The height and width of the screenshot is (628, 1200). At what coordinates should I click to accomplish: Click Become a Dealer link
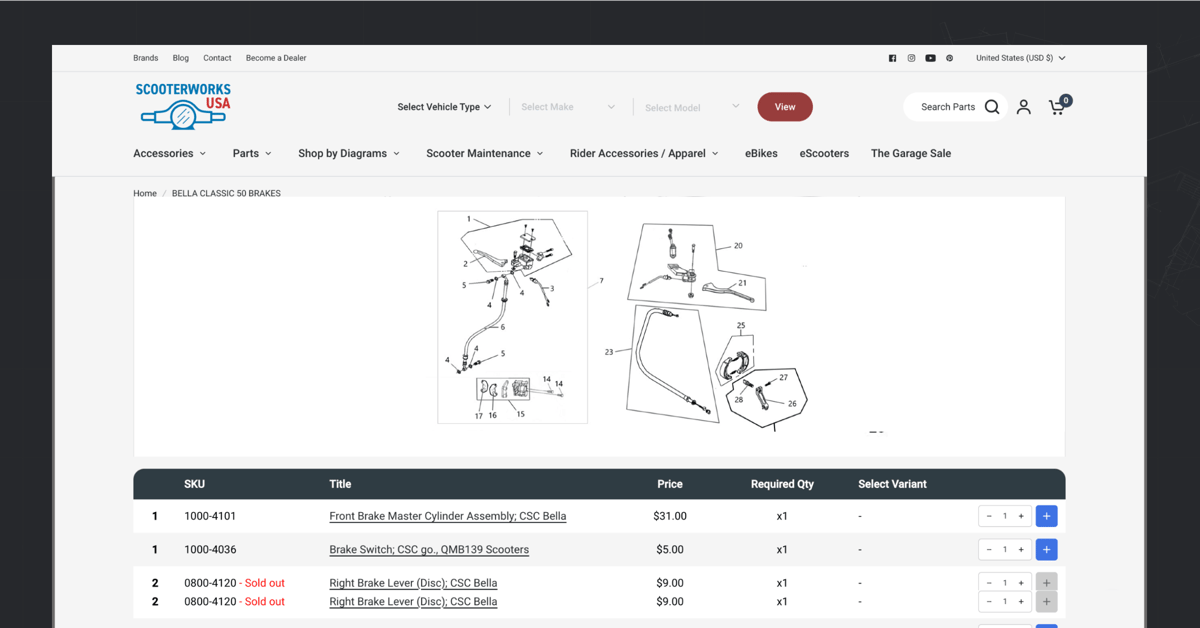[x=276, y=58]
